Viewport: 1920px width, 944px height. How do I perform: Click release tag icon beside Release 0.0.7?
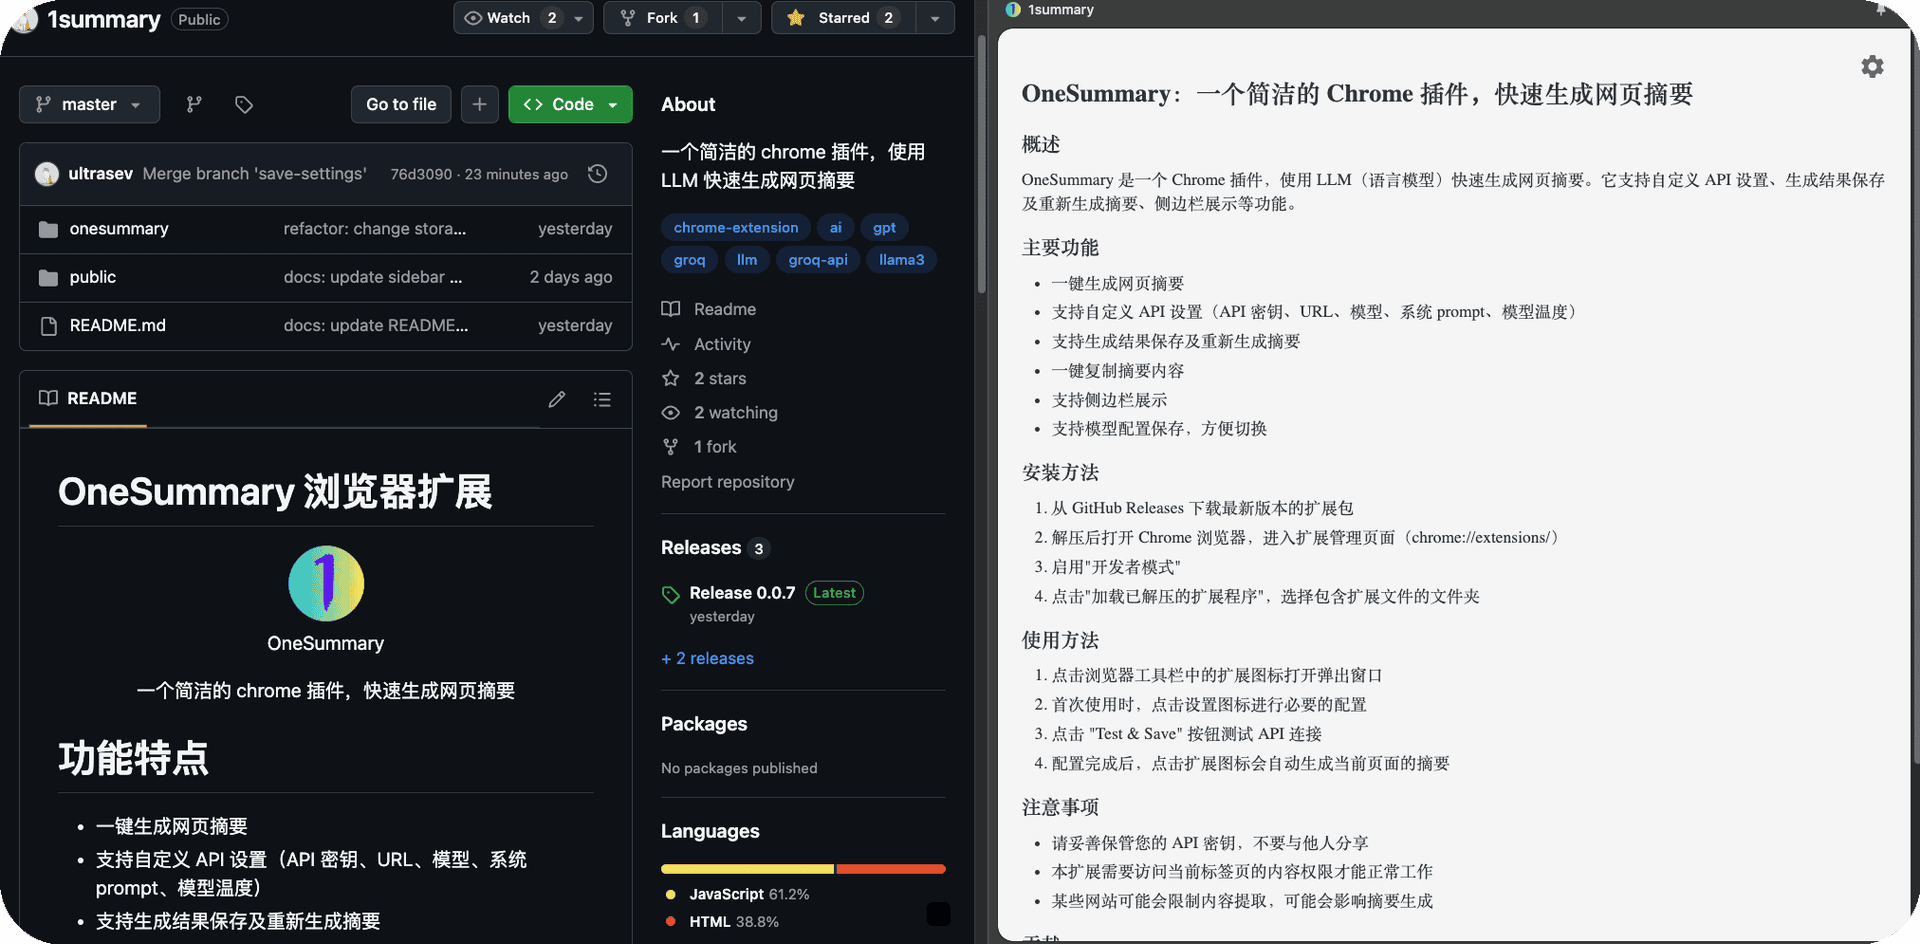click(x=671, y=595)
